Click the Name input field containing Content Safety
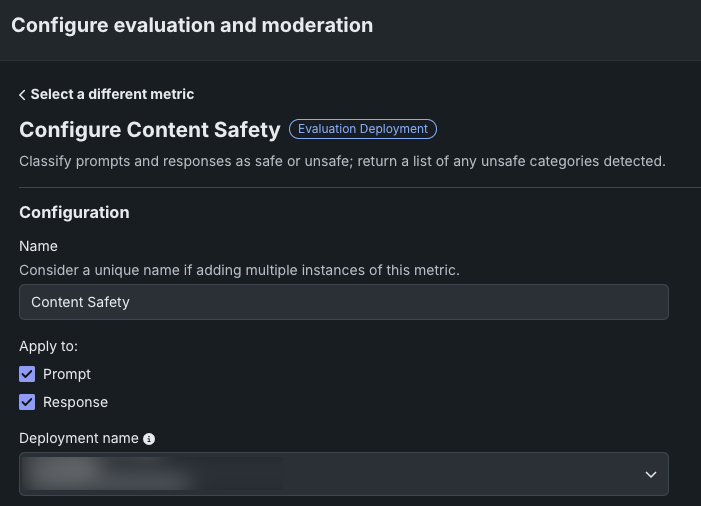This screenshot has width=701, height=506. [x=343, y=302]
